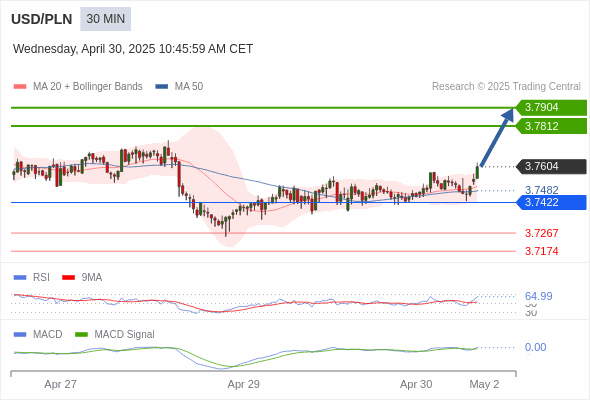The height and width of the screenshot is (400, 590).
Task: Click the MACD Signal green legend swatch
Action: coord(82,334)
